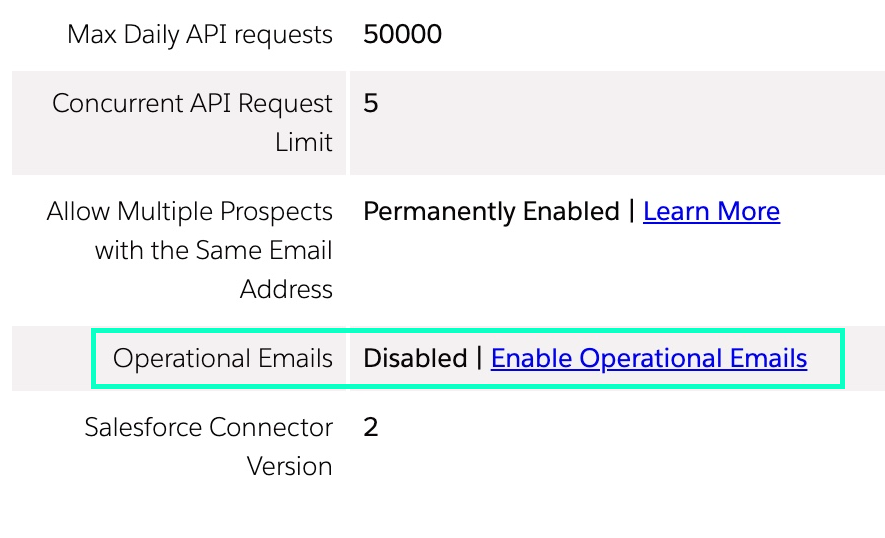Click the Salesforce Connector label line
The image size is (885, 538).
pyautogui.click(x=208, y=427)
